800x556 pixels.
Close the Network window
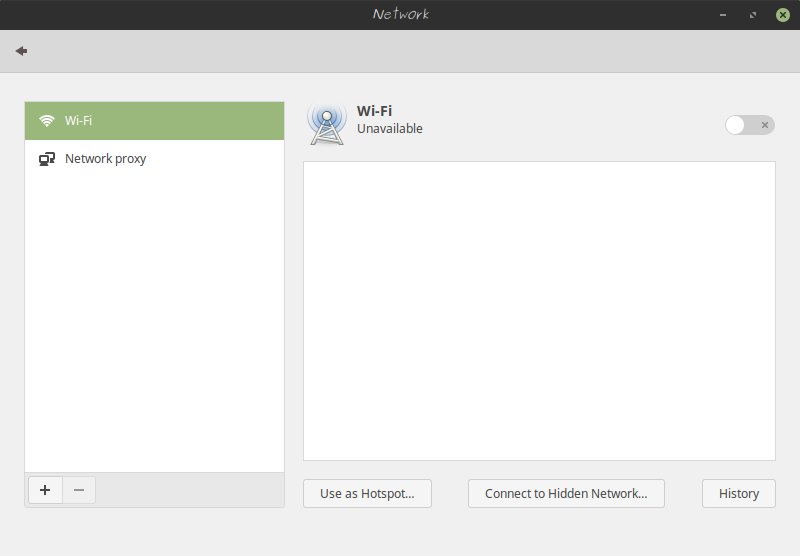click(783, 15)
